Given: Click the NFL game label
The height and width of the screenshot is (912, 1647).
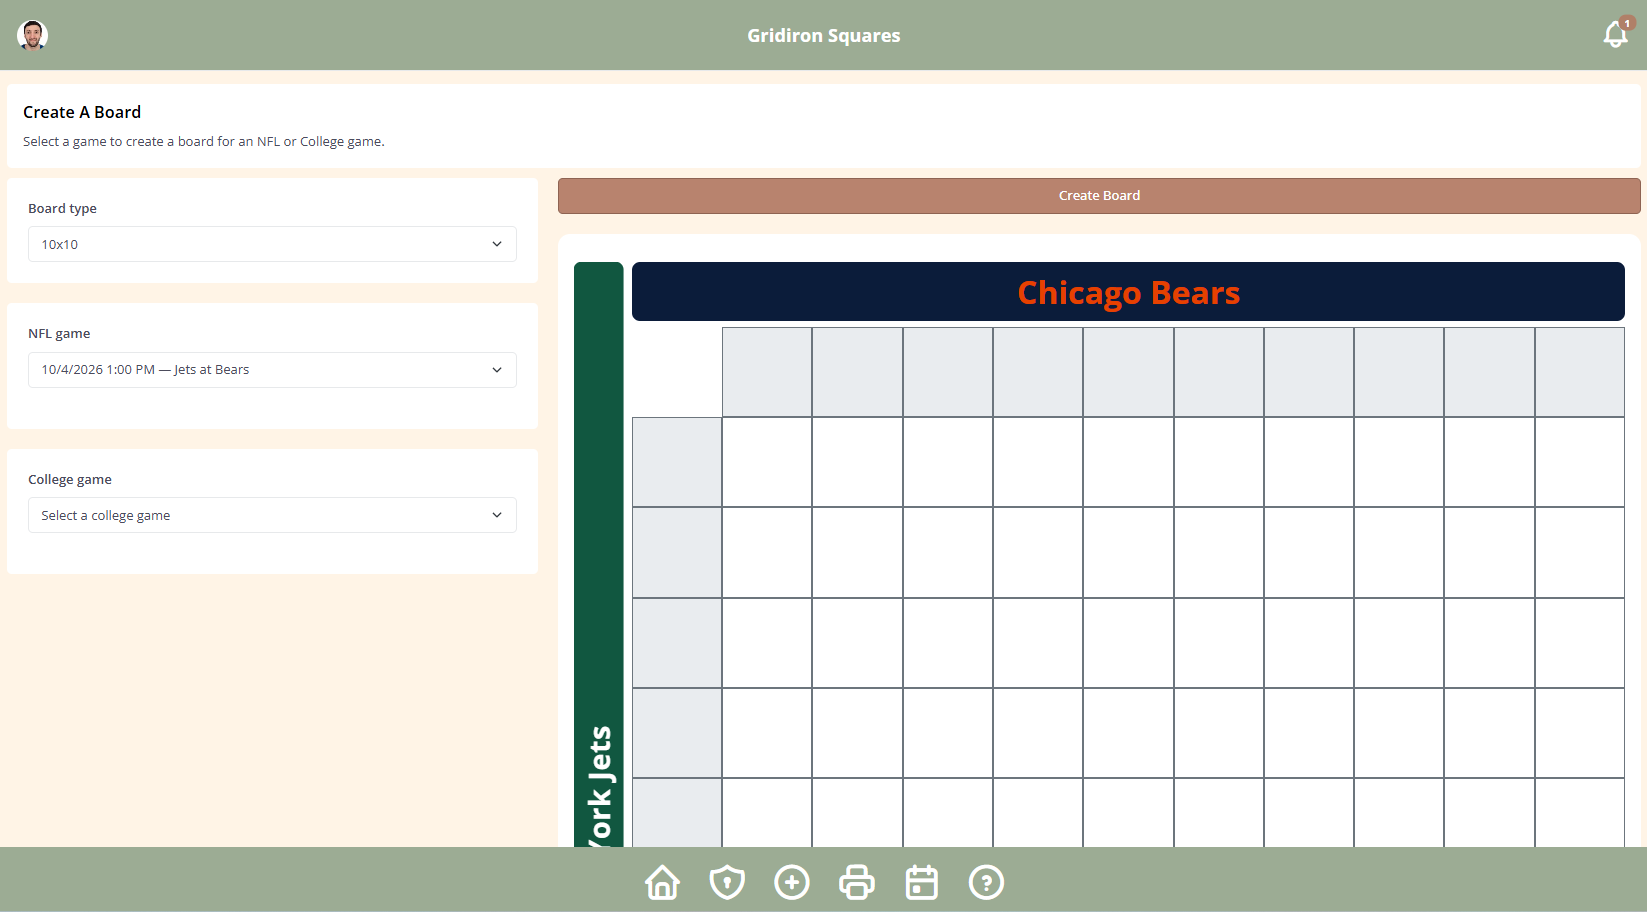Looking at the screenshot, I should [59, 333].
